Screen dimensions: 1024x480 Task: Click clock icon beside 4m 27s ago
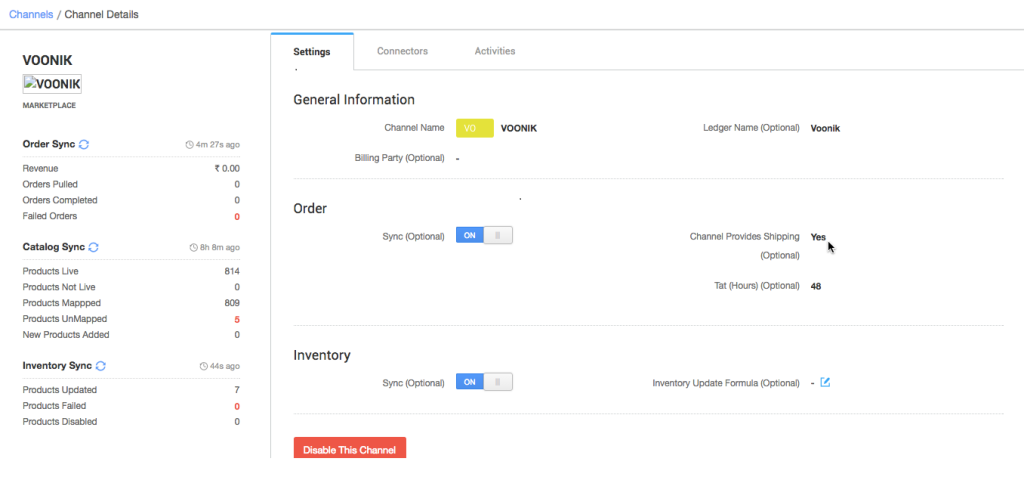[189, 145]
